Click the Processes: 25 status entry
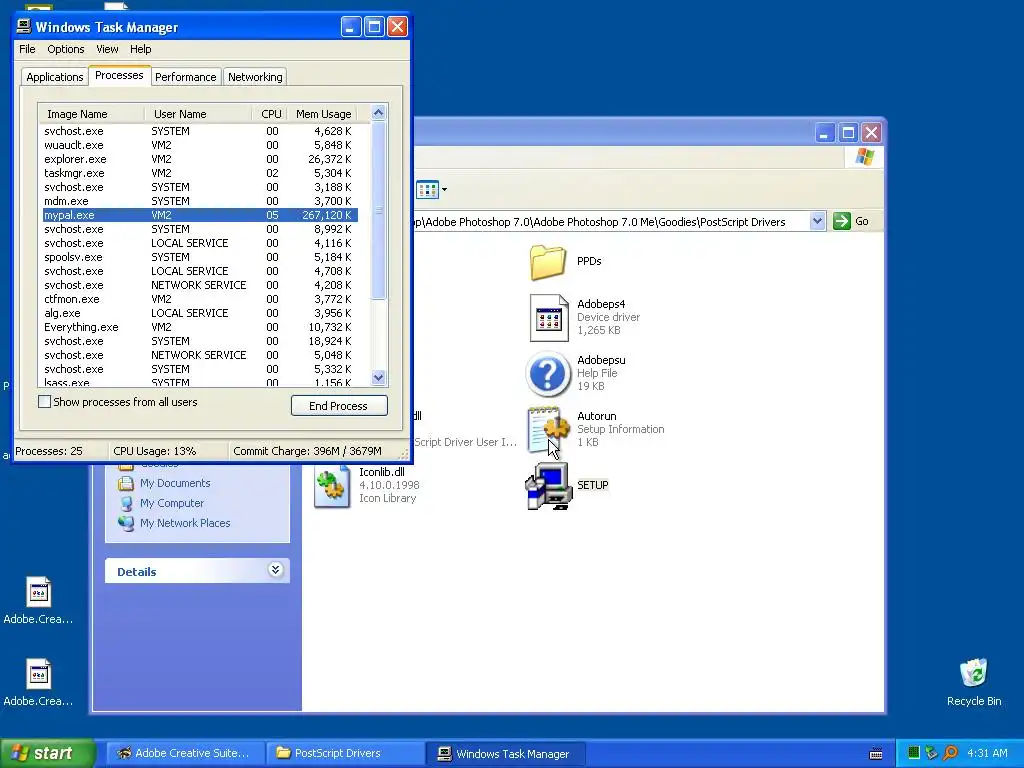 pos(49,451)
